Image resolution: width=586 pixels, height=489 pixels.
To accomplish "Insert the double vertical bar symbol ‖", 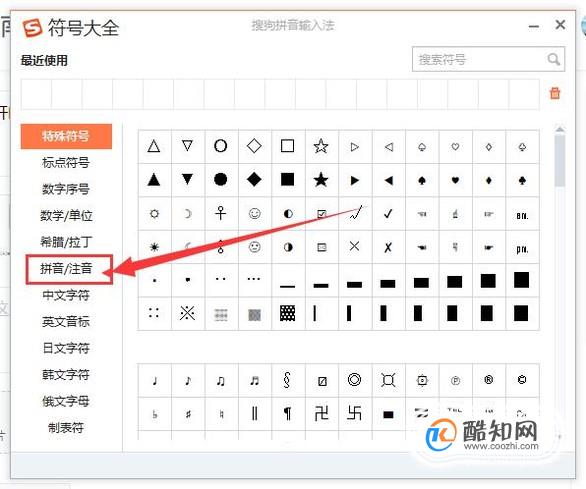I will (255, 413).
